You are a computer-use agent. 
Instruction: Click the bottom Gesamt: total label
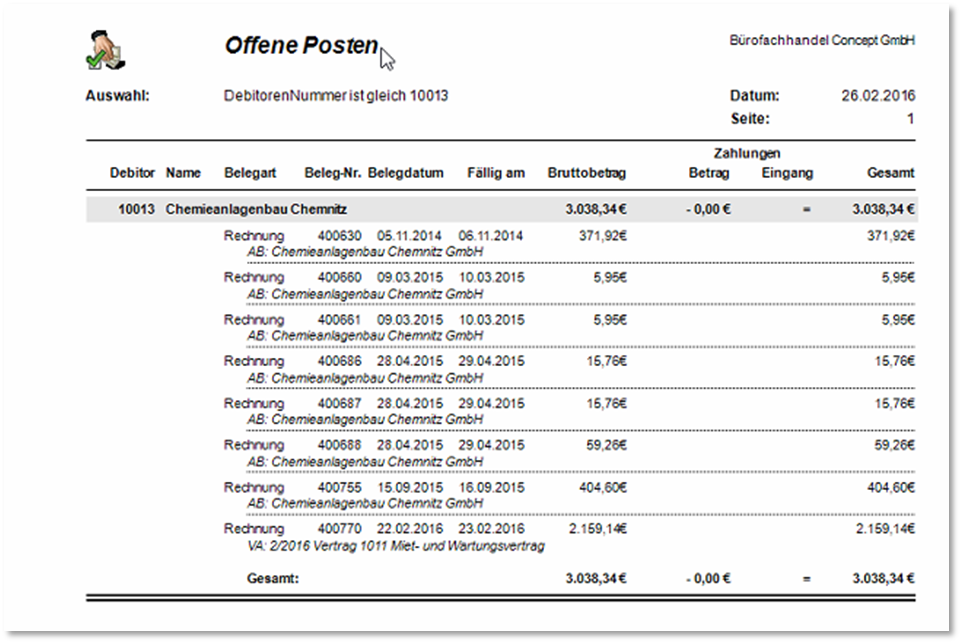click(x=273, y=578)
